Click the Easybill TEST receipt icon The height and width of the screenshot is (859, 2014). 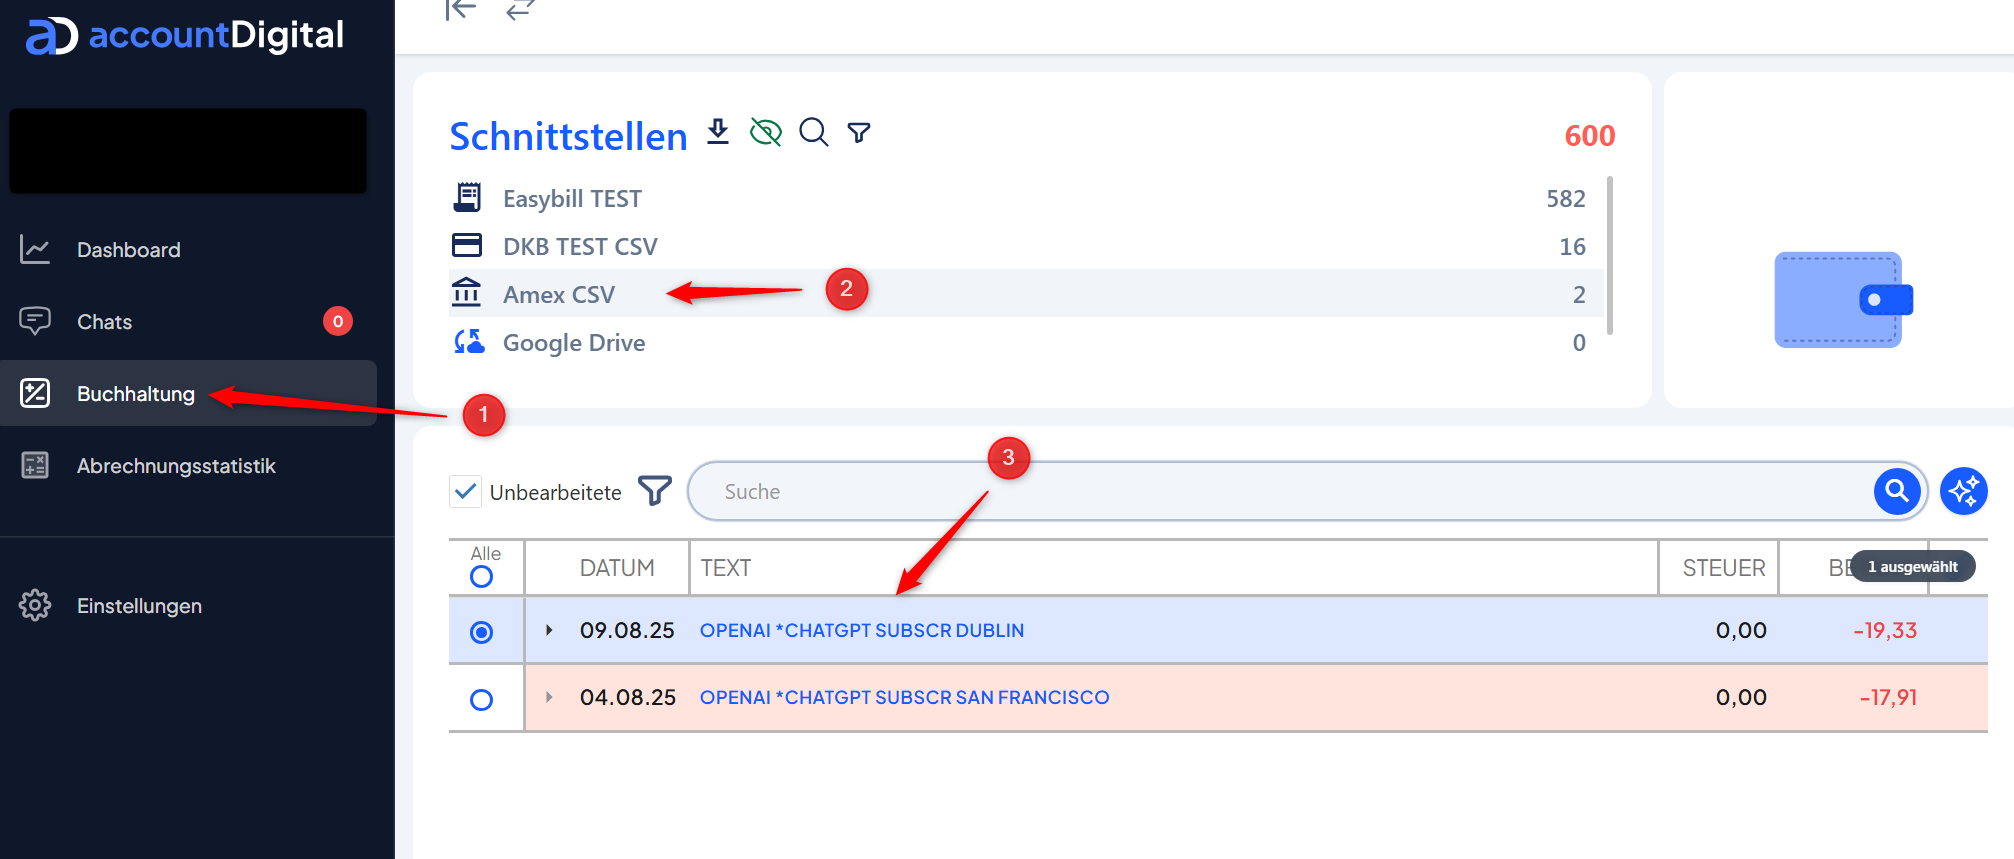coord(467,198)
